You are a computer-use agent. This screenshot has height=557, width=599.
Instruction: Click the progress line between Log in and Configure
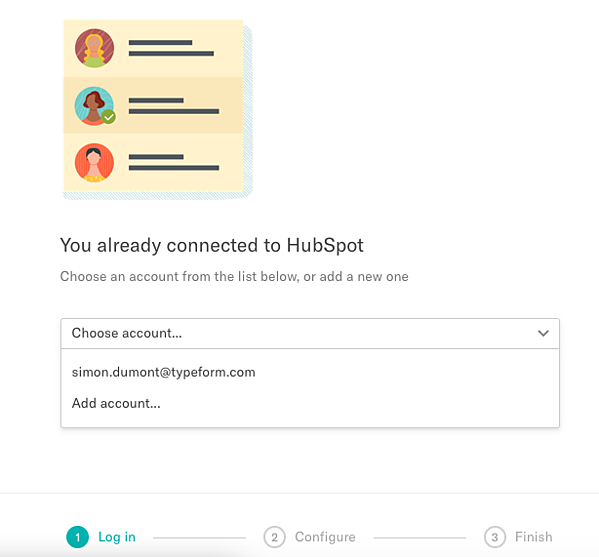click(199, 538)
